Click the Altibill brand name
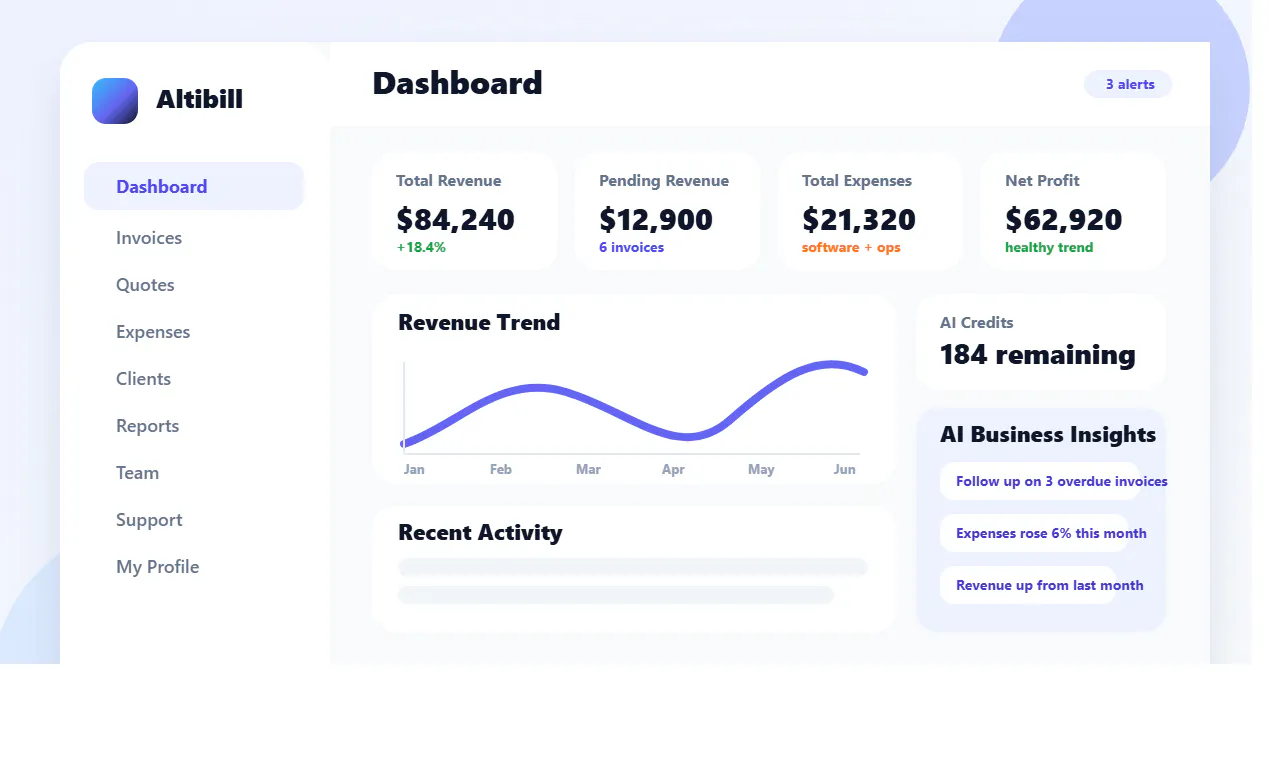 [x=199, y=100]
